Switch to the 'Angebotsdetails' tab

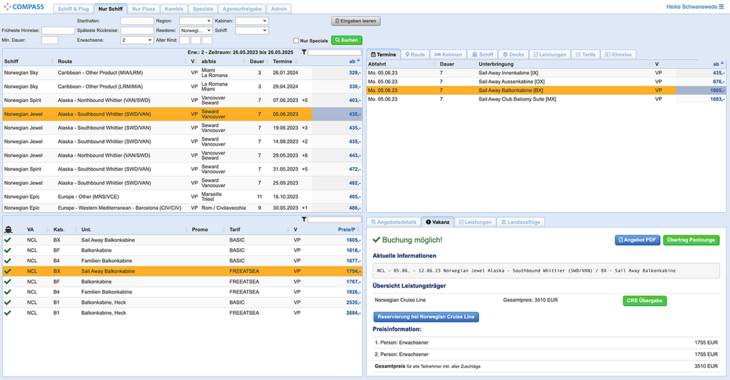point(393,222)
